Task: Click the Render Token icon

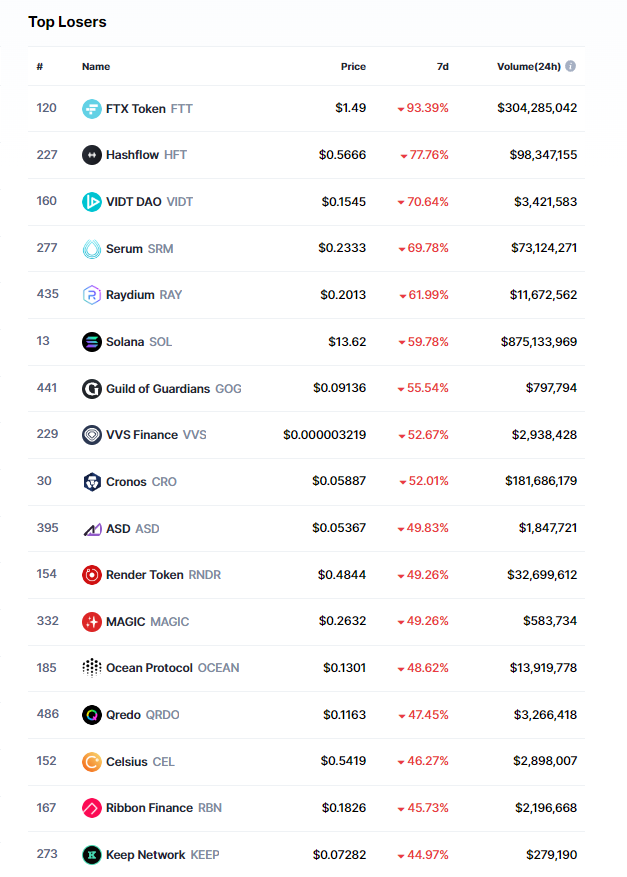Action: [x=91, y=575]
